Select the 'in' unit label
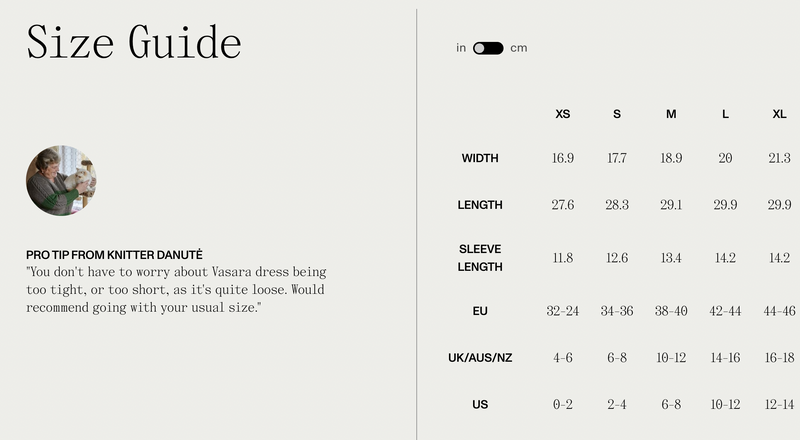The height and width of the screenshot is (440, 800). [461, 48]
